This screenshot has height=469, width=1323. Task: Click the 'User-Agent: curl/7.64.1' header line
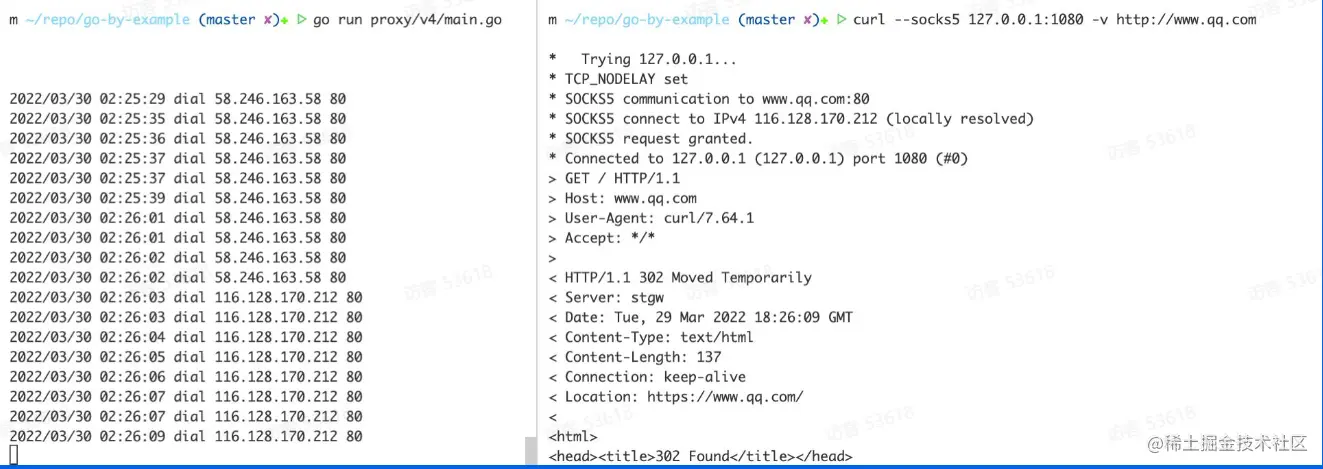tap(651, 218)
